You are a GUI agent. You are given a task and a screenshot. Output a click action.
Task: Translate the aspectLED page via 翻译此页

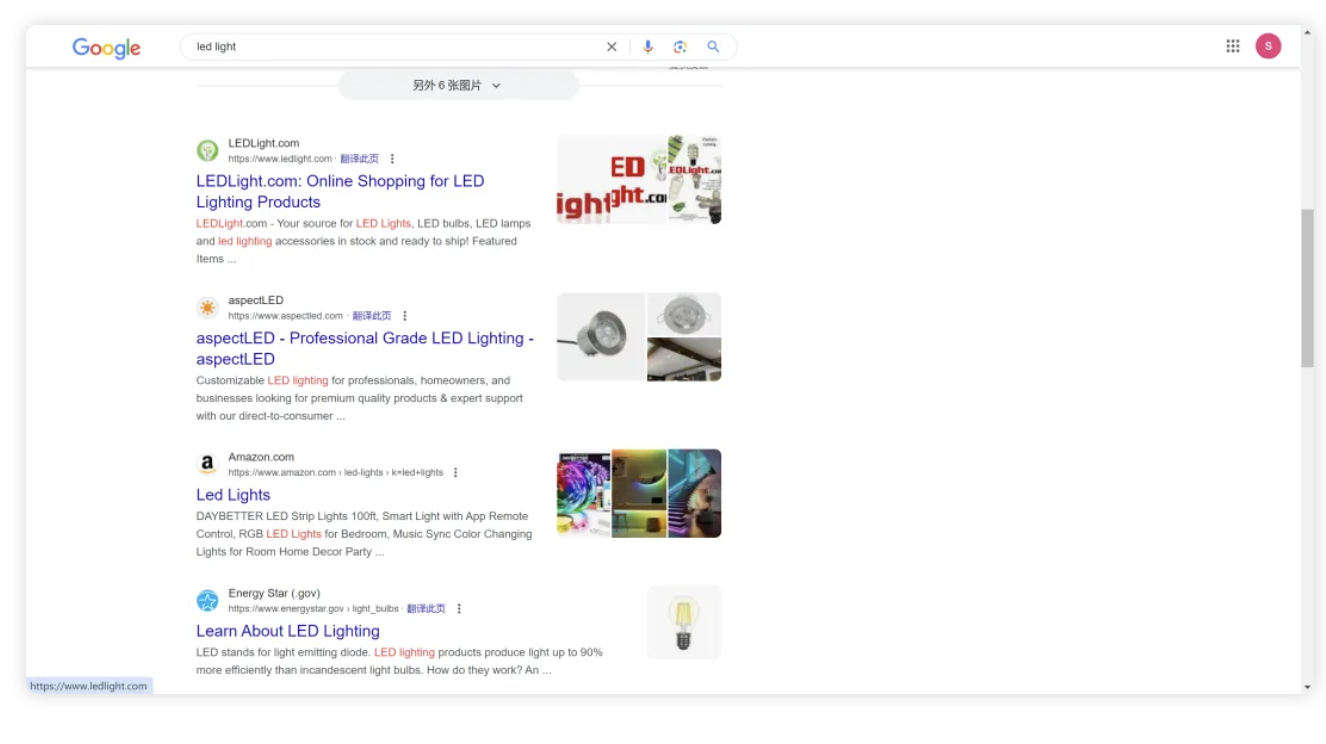coord(372,316)
